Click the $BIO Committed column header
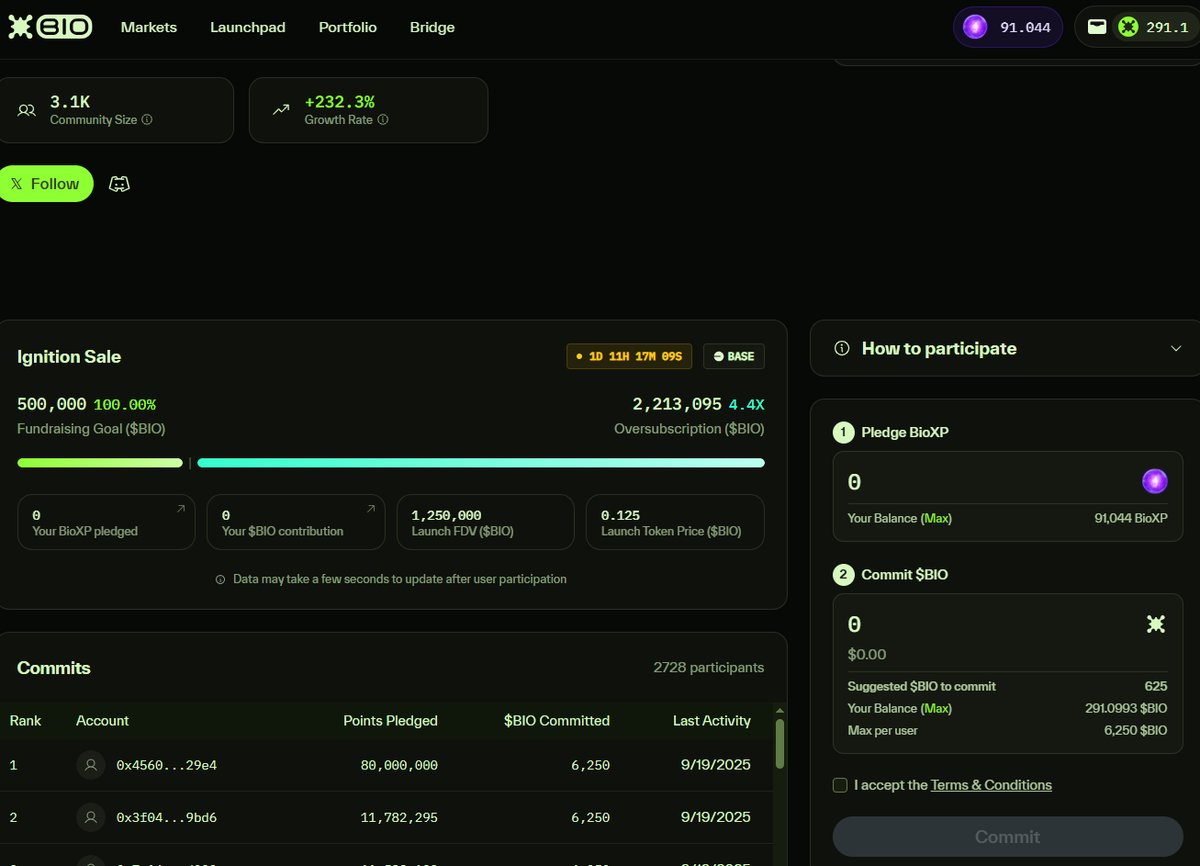This screenshot has width=1200, height=866. tap(557, 720)
